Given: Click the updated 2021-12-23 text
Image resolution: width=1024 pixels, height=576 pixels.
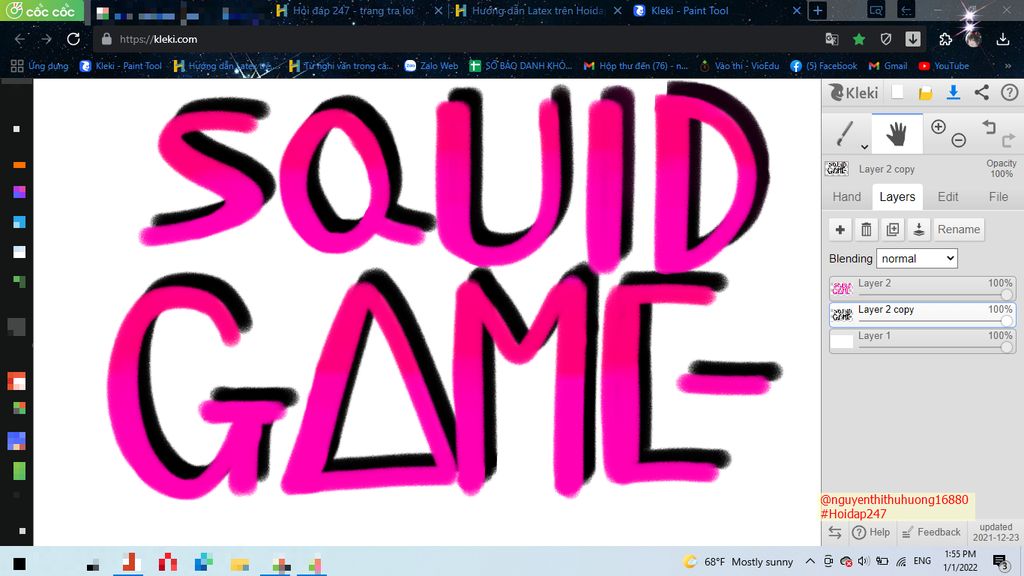Looking at the screenshot, I should click(995, 532).
